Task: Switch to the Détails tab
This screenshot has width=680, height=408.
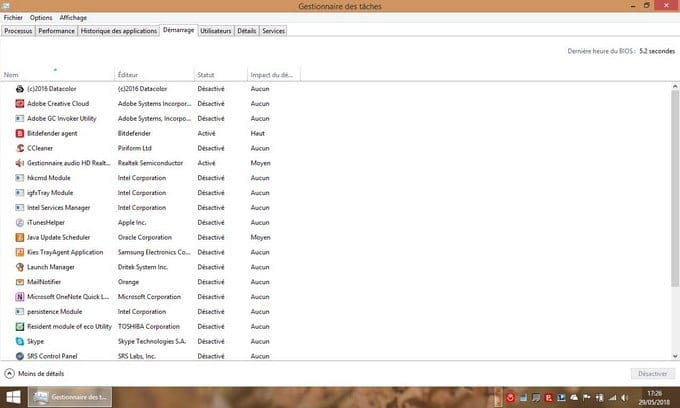Action: 246,31
